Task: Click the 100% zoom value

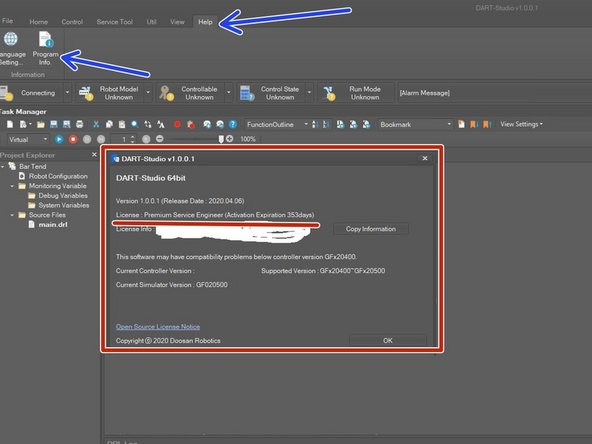Action: click(248, 139)
